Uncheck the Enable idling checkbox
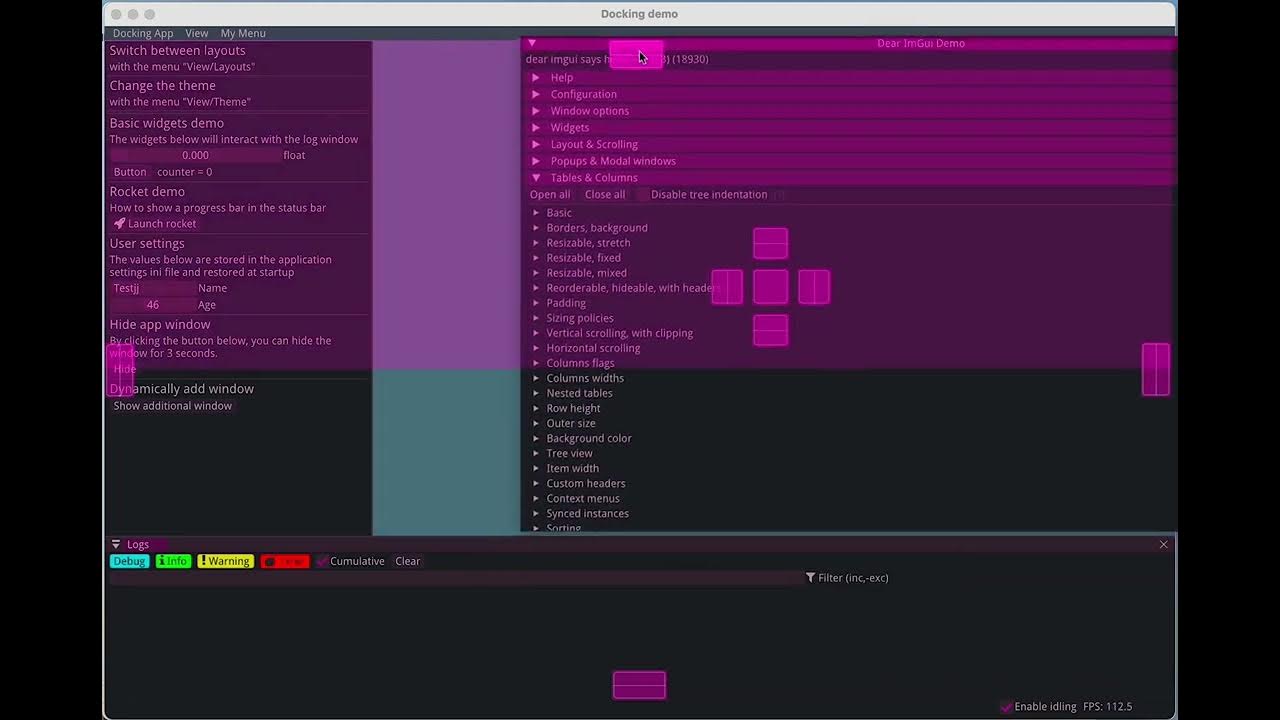 point(1006,706)
